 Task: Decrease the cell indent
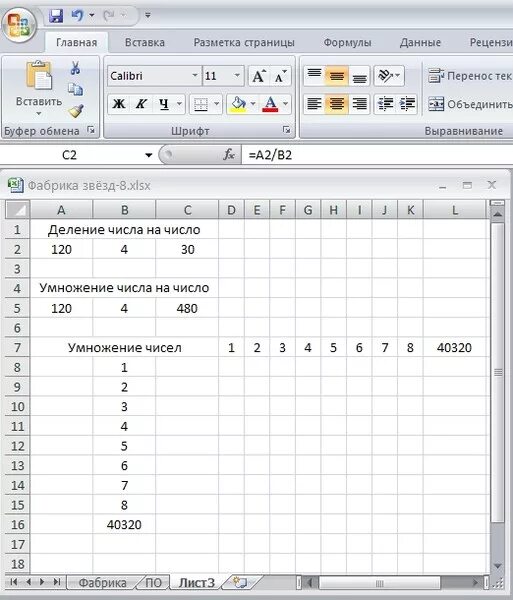click(385, 104)
